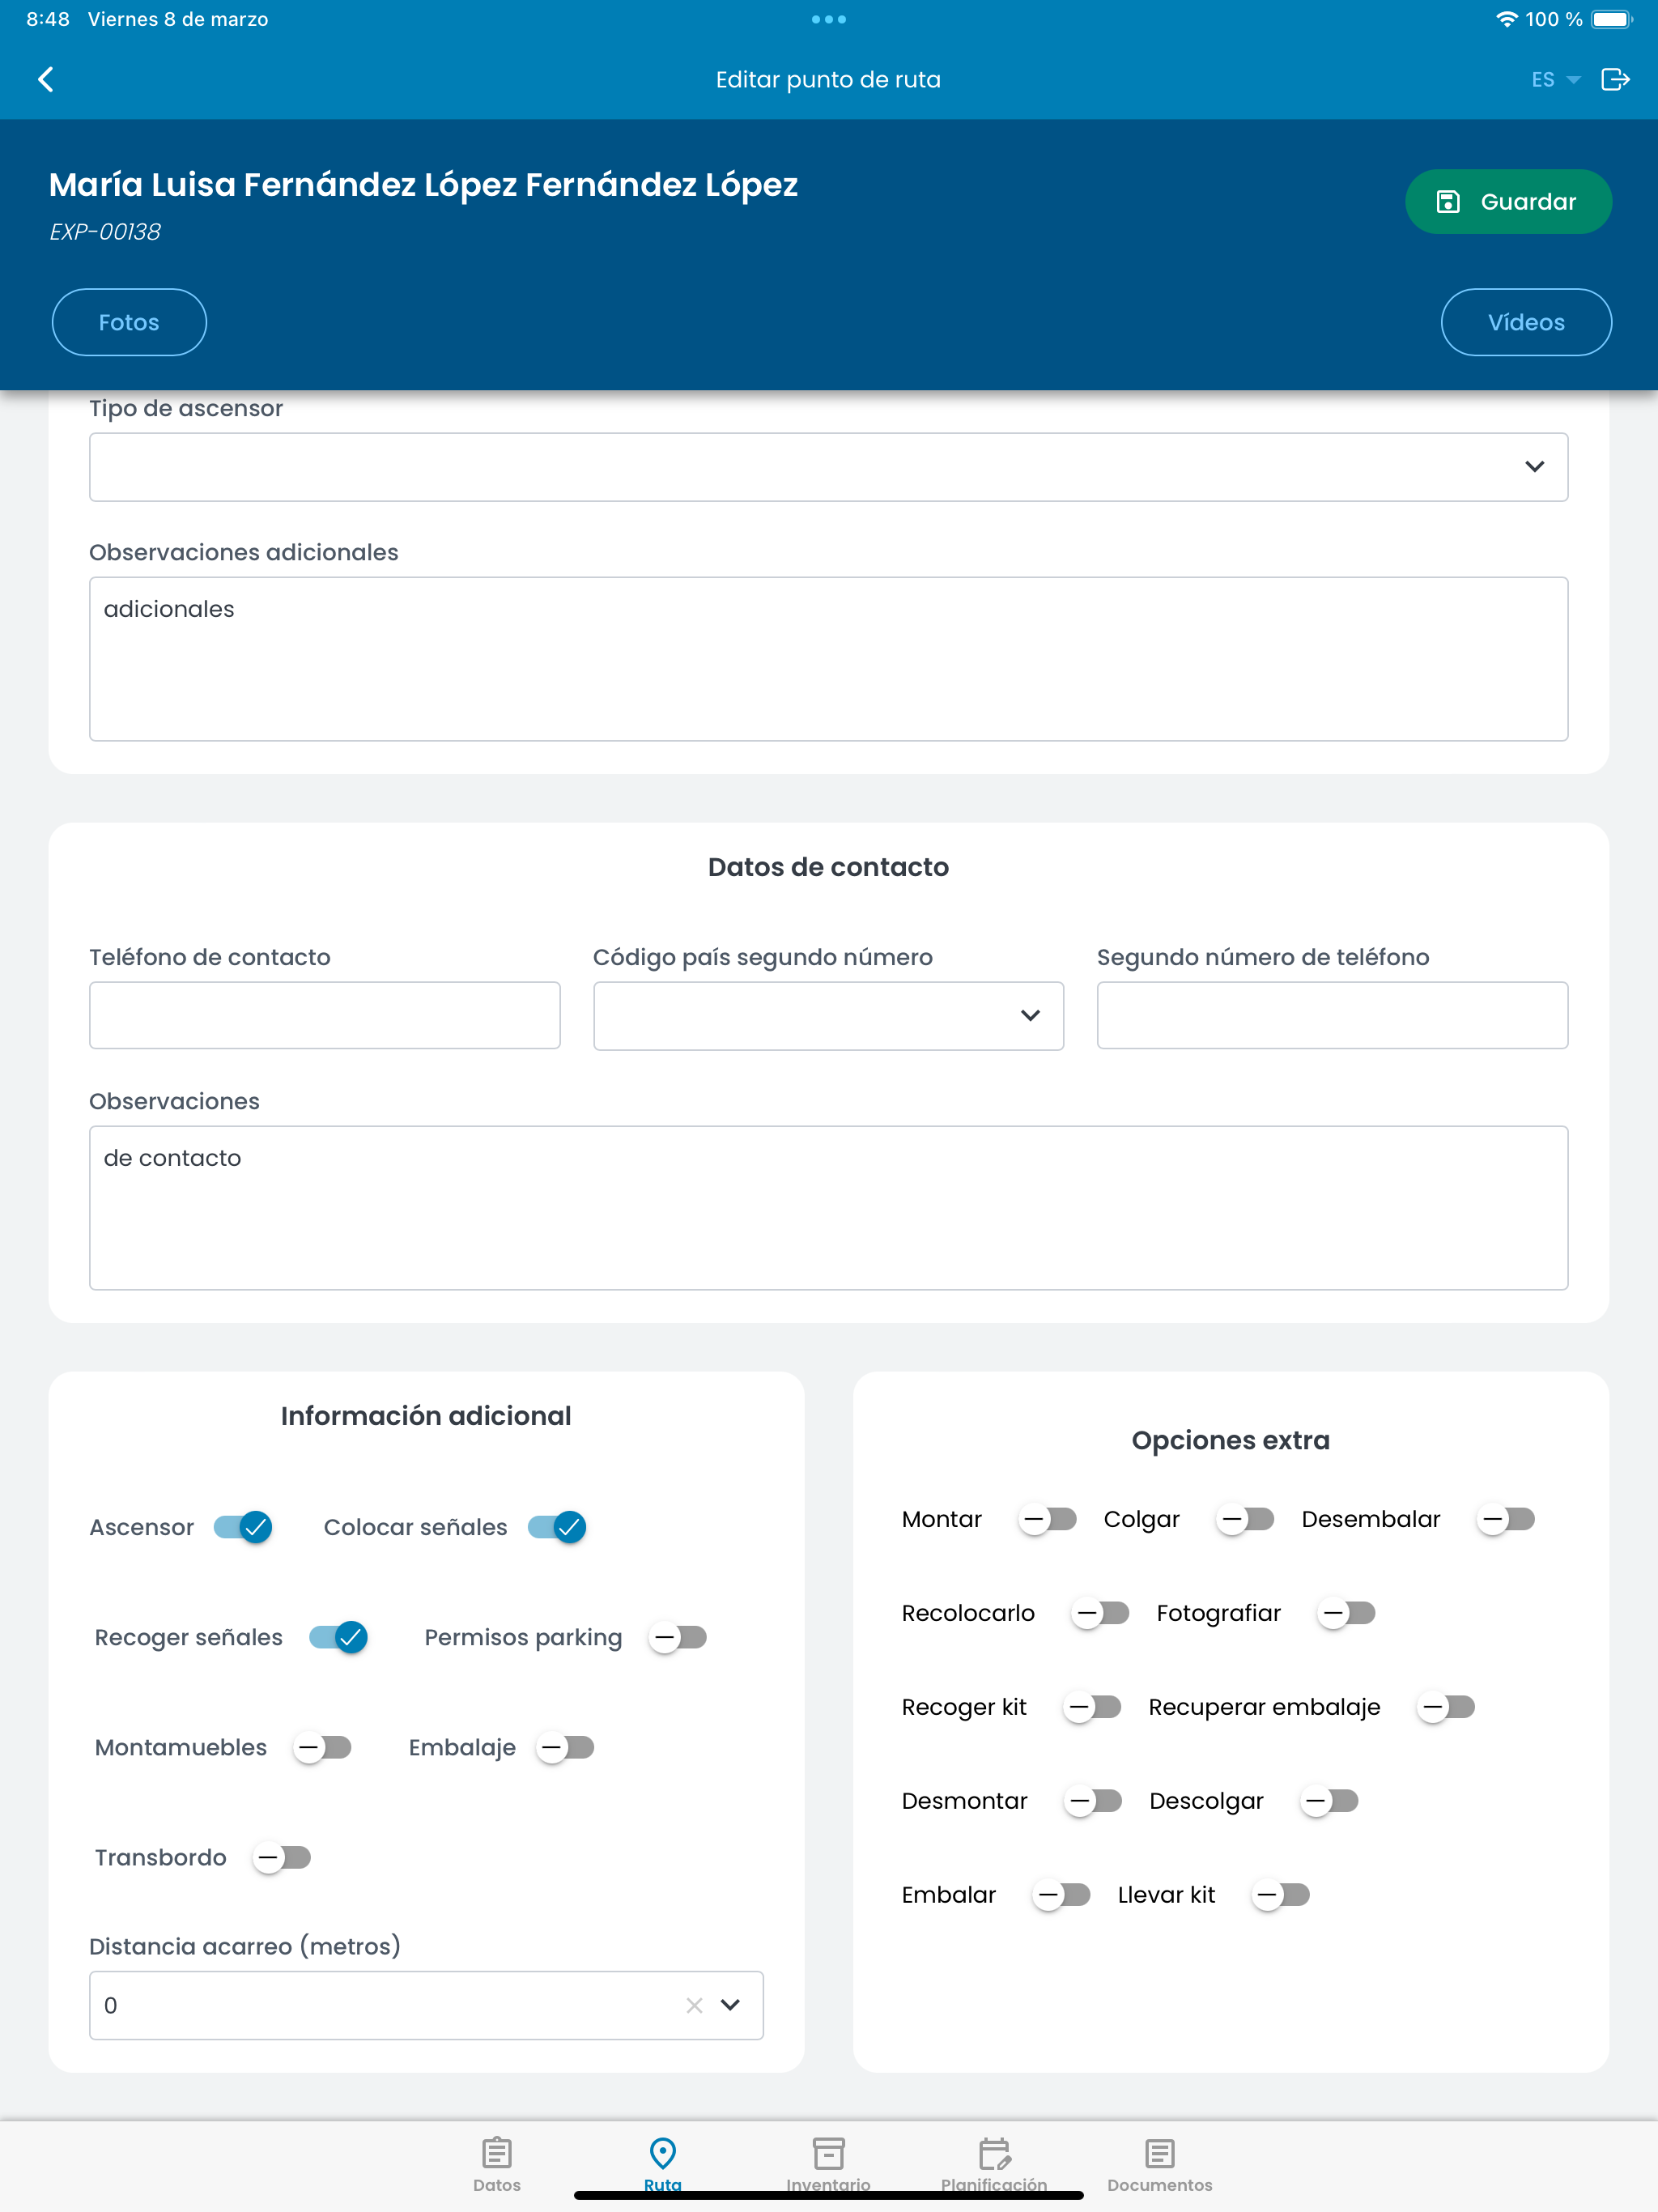This screenshot has width=1658, height=2212.
Task: Enable the Embalaje toggle
Action: point(564,1747)
